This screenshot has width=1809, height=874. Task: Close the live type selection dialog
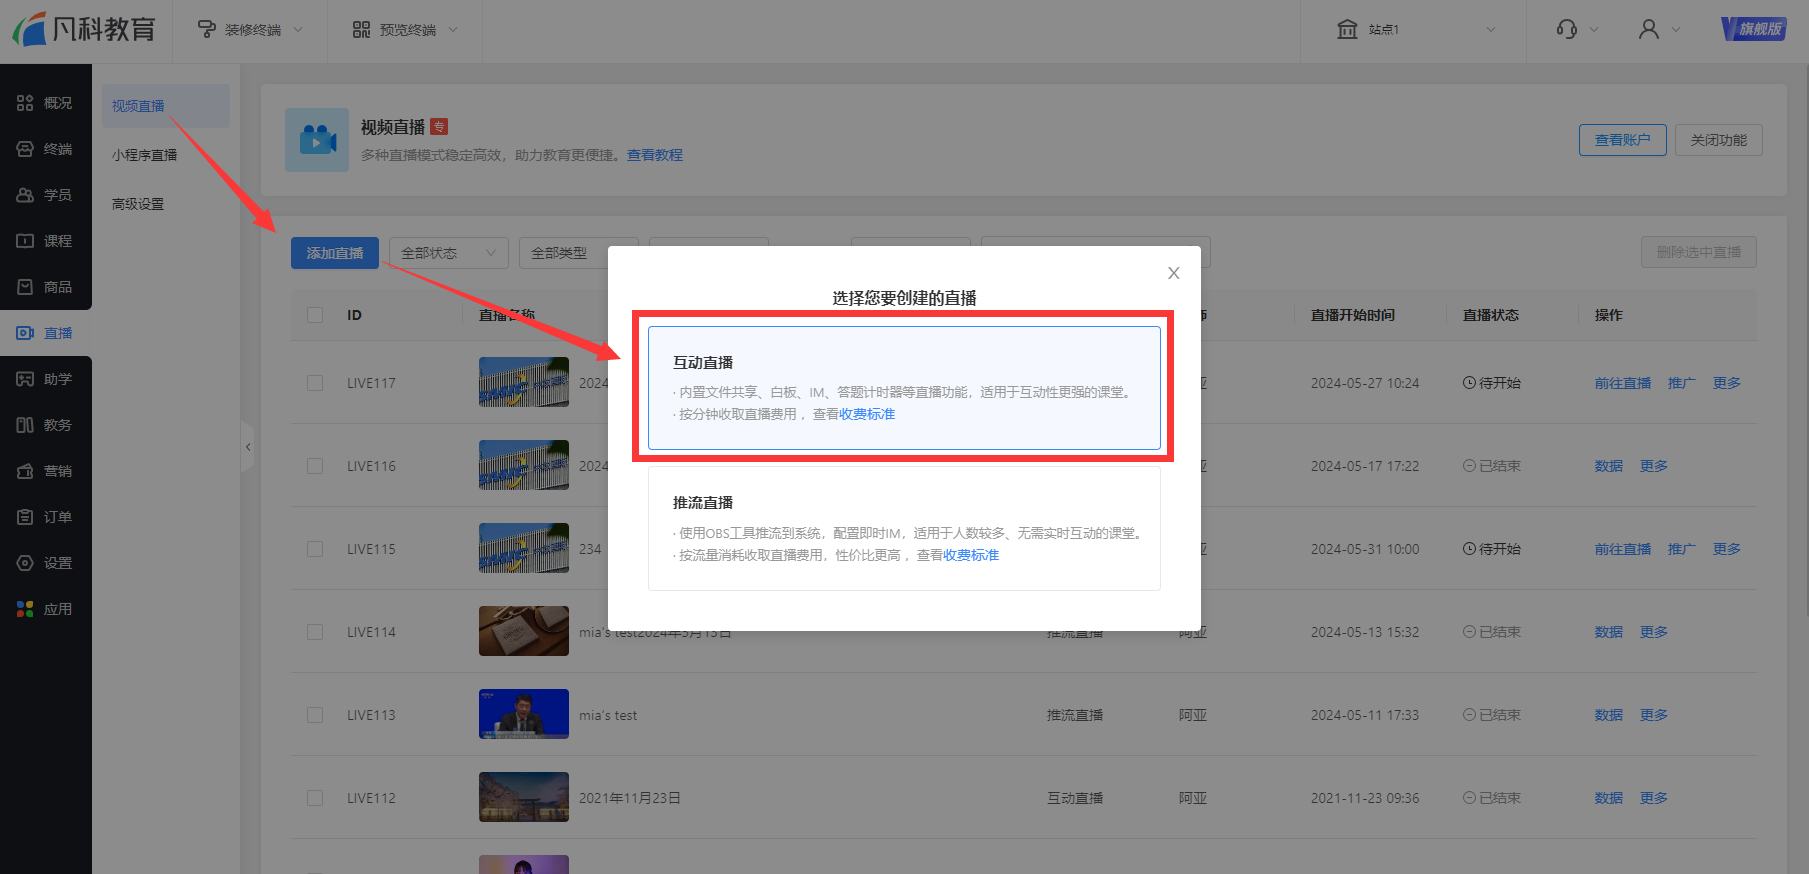pyautogui.click(x=1174, y=273)
